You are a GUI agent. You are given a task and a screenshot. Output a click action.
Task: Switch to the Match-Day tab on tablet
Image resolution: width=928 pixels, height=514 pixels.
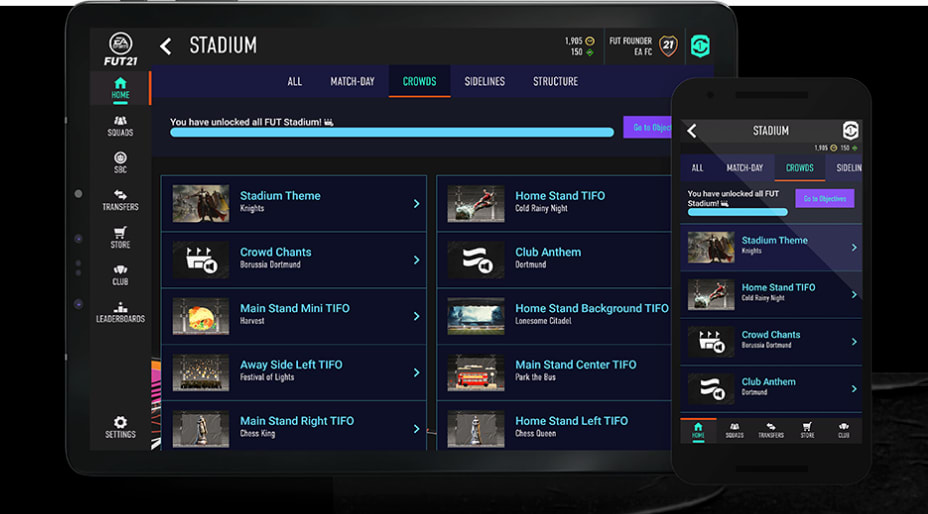[x=352, y=81]
